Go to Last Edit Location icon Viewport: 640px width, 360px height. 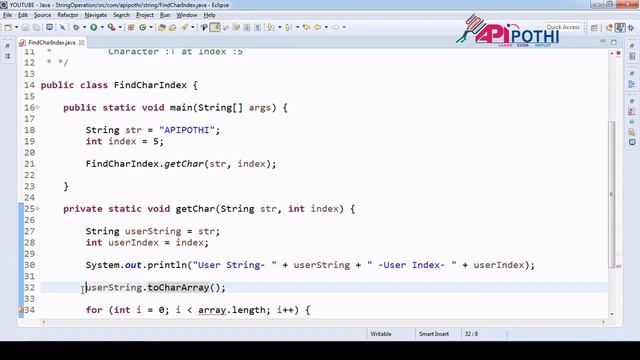(307, 27)
